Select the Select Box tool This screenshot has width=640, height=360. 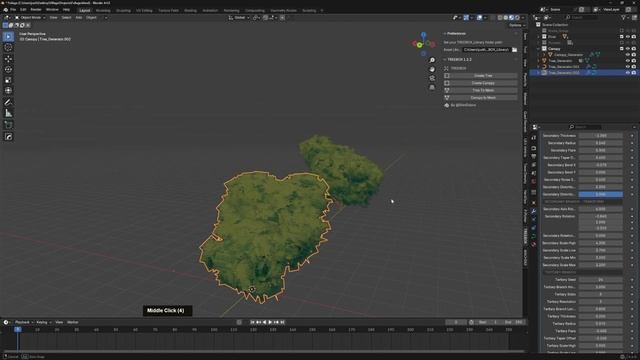8,37
